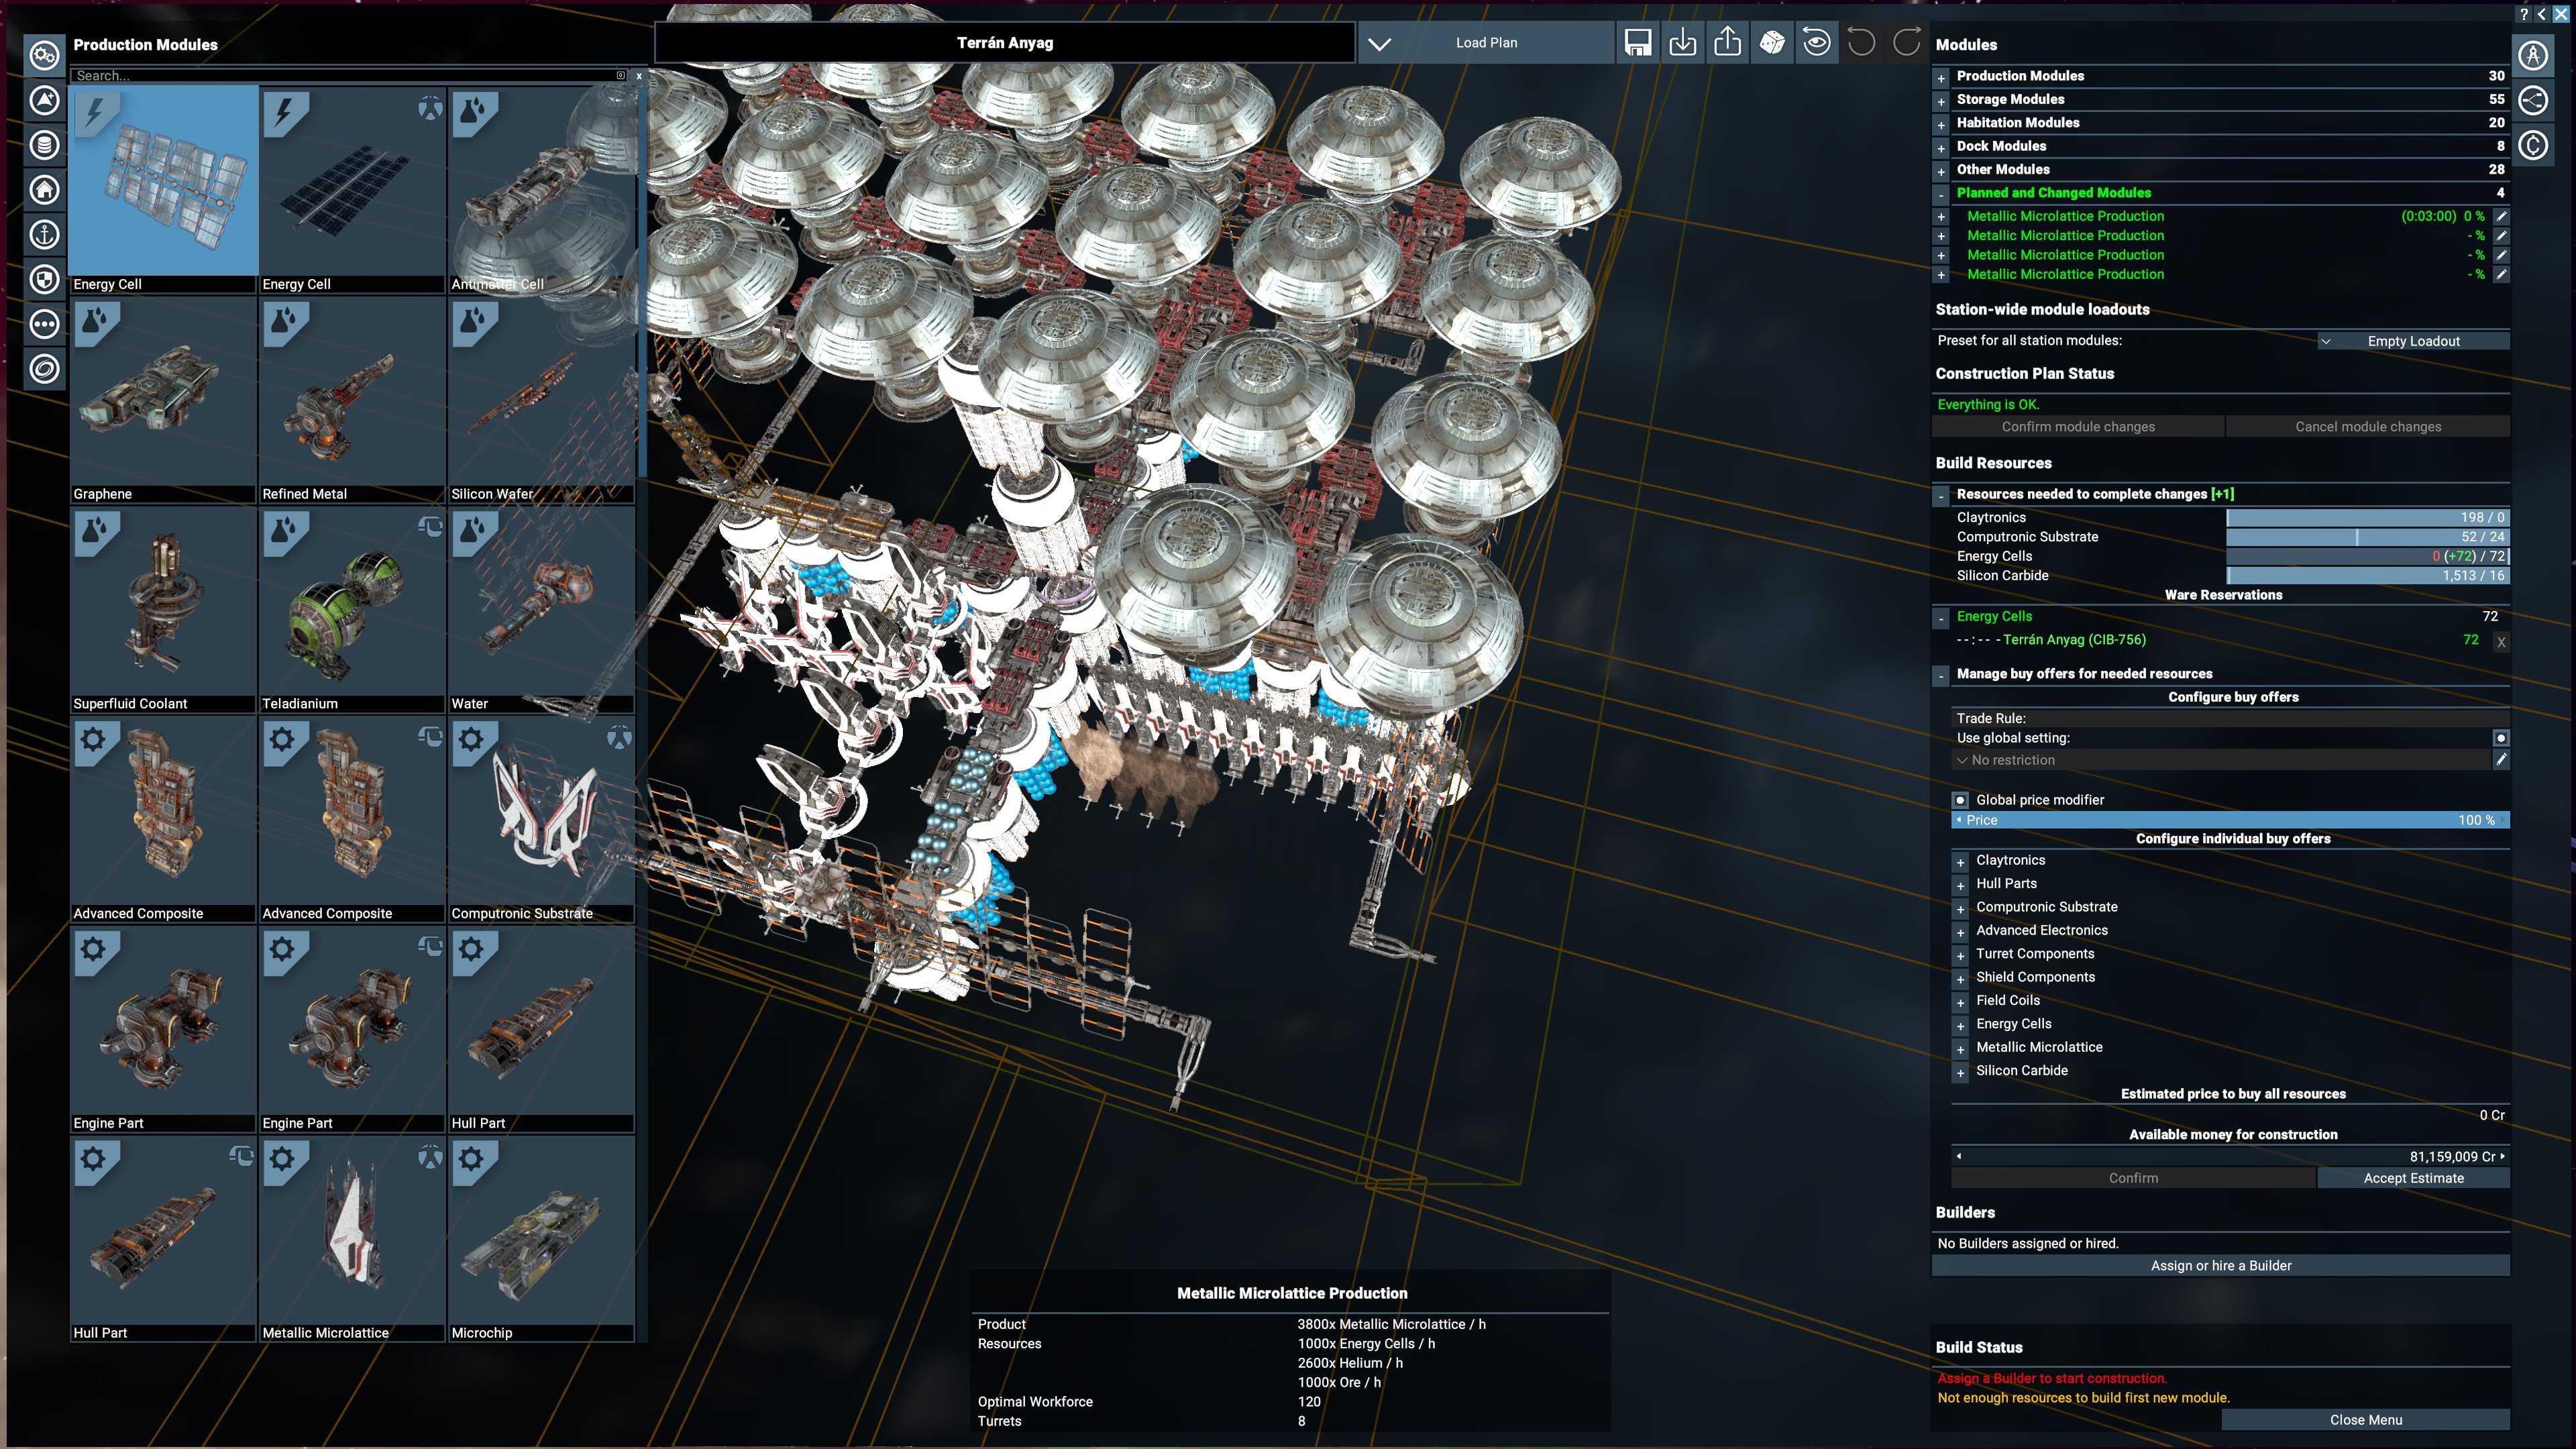Viewport: 2576px width, 1449px height.
Task: Click the dice randomize icon
Action: coord(1772,43)
